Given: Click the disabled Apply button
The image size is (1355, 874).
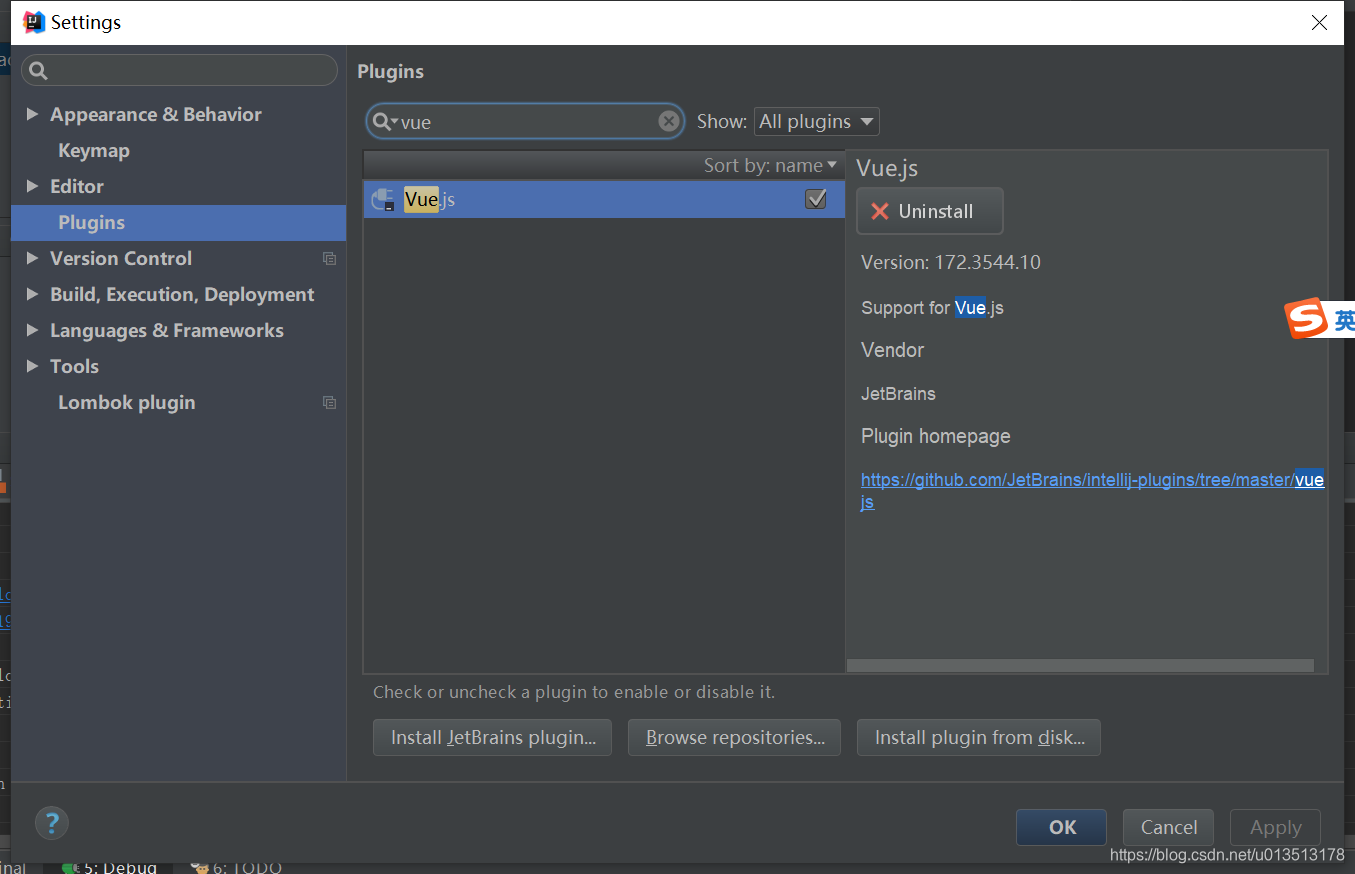Looking at the screenshot, I should point(1275,827).
